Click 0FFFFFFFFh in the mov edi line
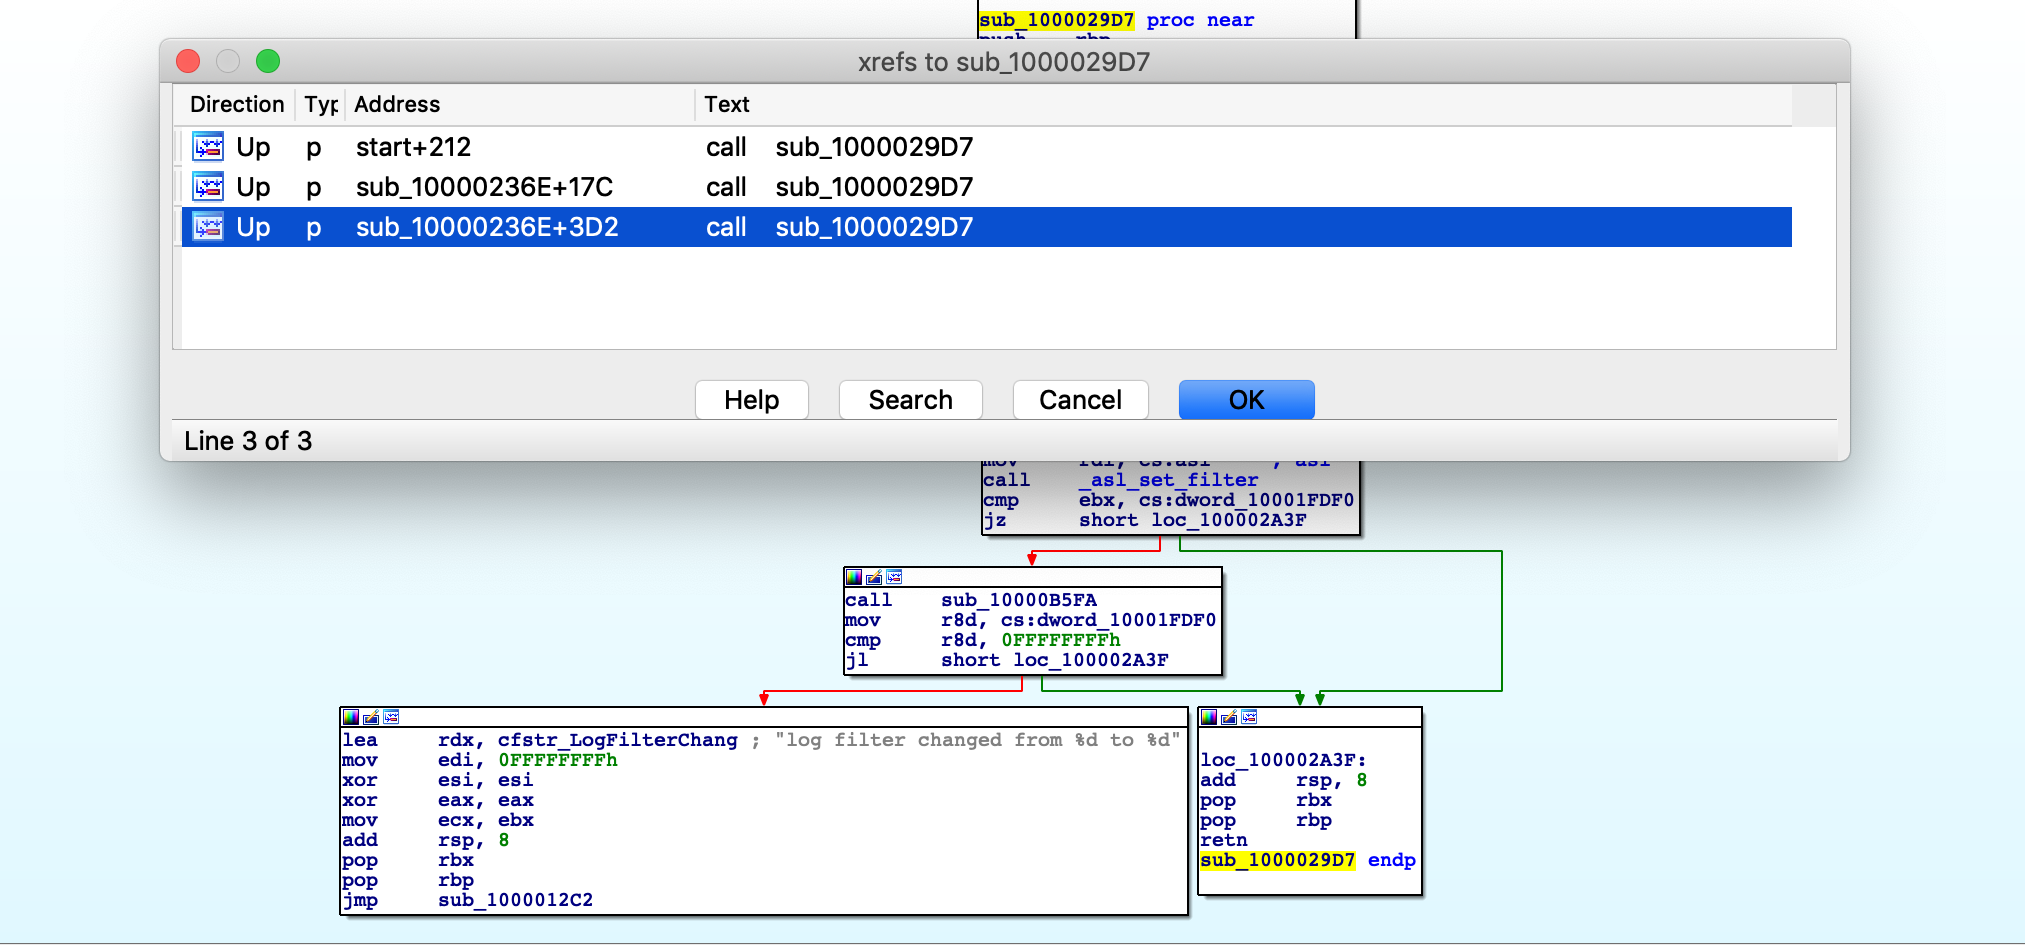Viewport: 2025px width, 945px height. (558, 760)
